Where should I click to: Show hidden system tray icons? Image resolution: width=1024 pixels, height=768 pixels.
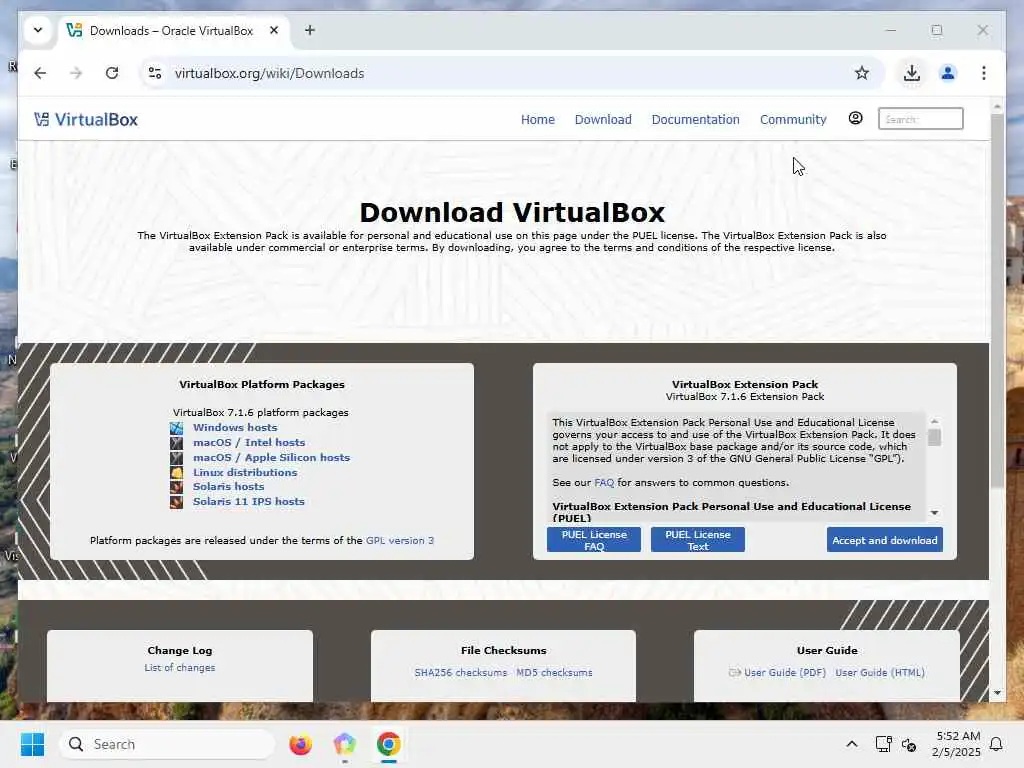(x=852, y=744)
